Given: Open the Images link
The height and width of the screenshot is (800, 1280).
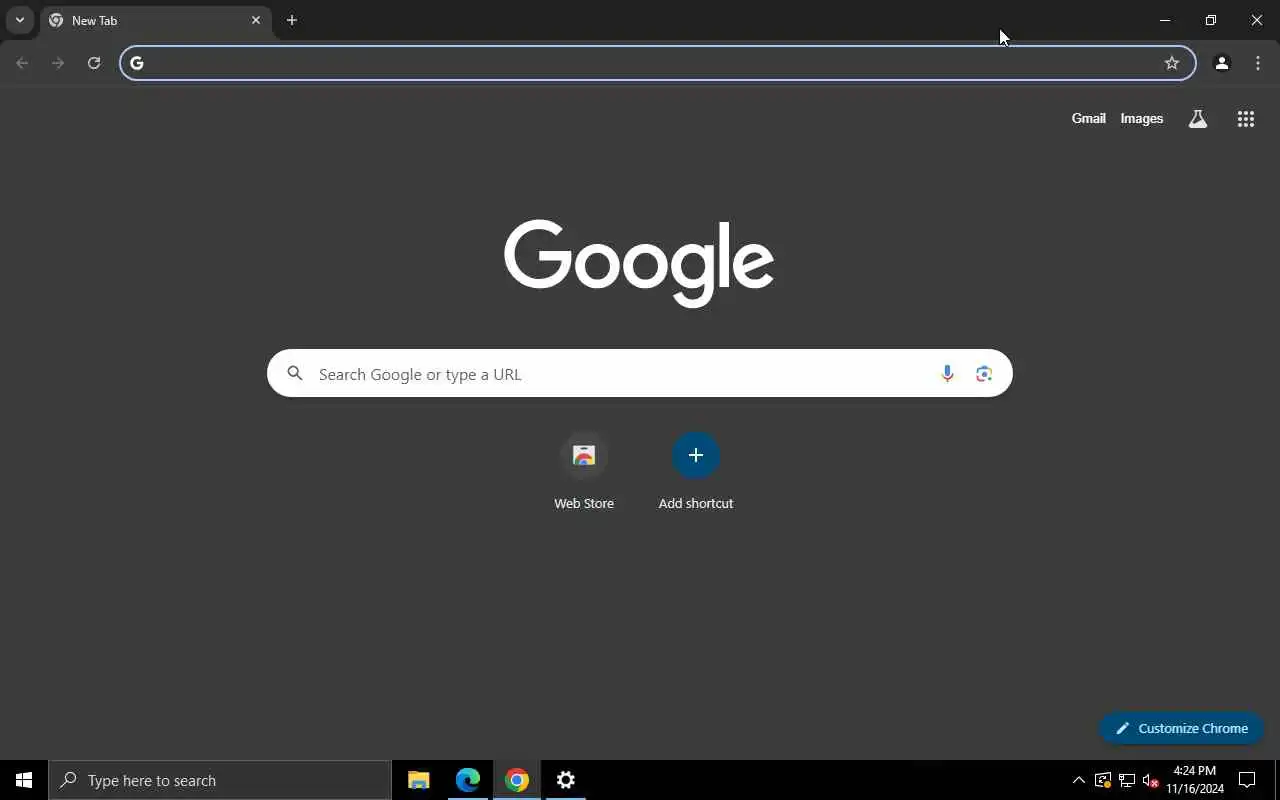Looking at the screenshot, I should [1141, 118].
